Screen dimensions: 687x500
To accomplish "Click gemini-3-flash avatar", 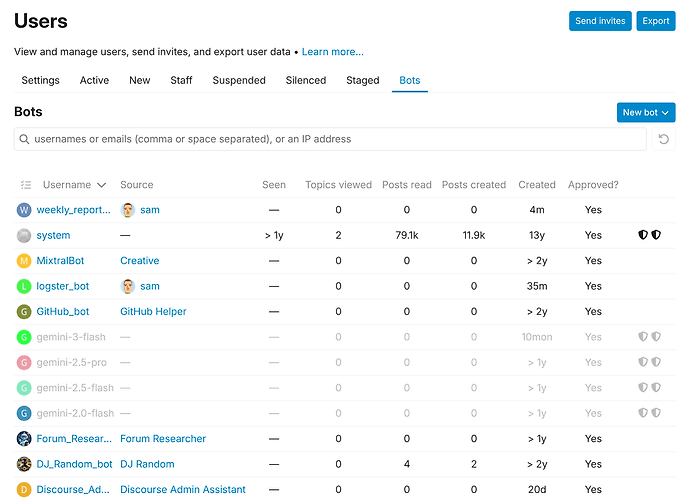I will (x=24, y=337).
